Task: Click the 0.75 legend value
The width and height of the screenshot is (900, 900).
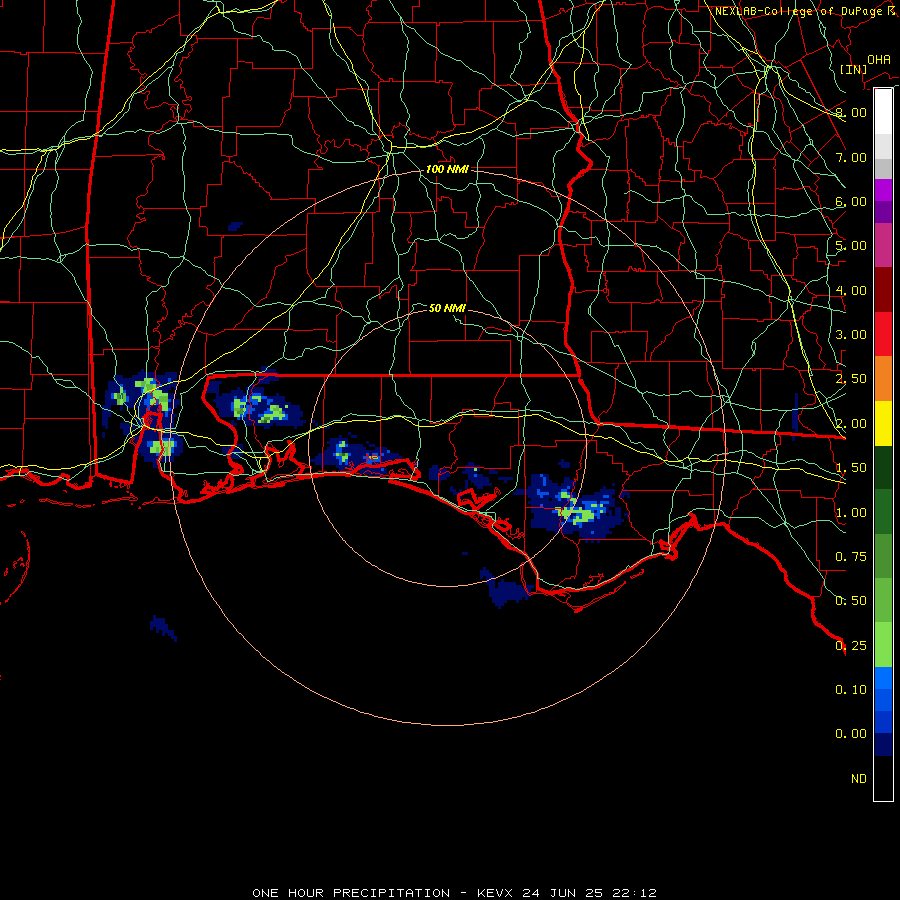Action: [851, 557]
